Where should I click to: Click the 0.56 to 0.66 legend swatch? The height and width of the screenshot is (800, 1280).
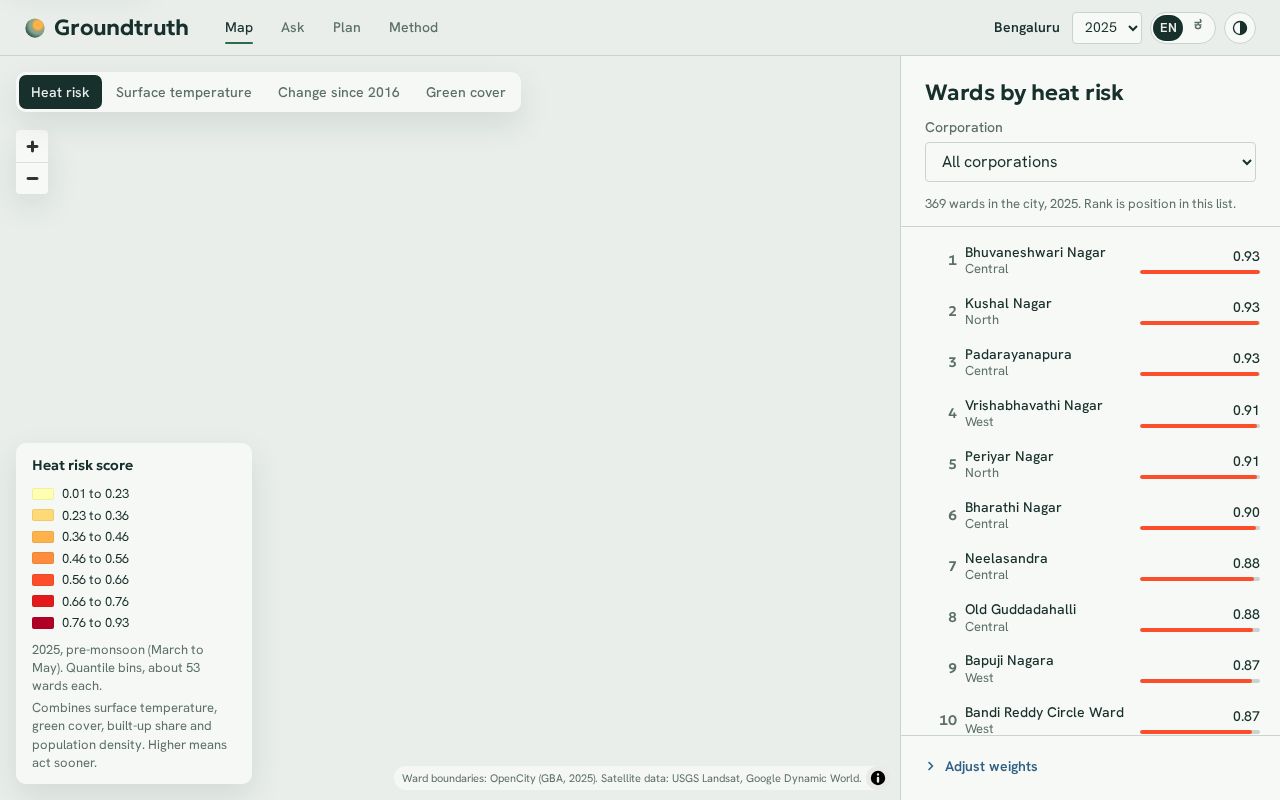click(43, 580)
